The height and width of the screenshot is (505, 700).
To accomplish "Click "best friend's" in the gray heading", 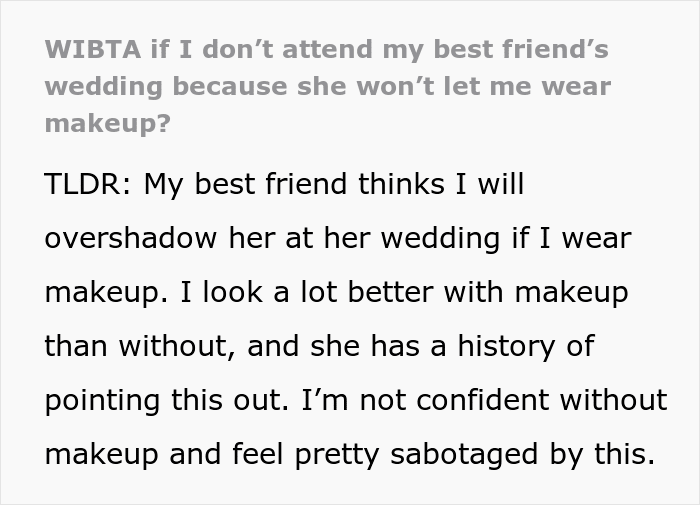I will coord(521,49).
